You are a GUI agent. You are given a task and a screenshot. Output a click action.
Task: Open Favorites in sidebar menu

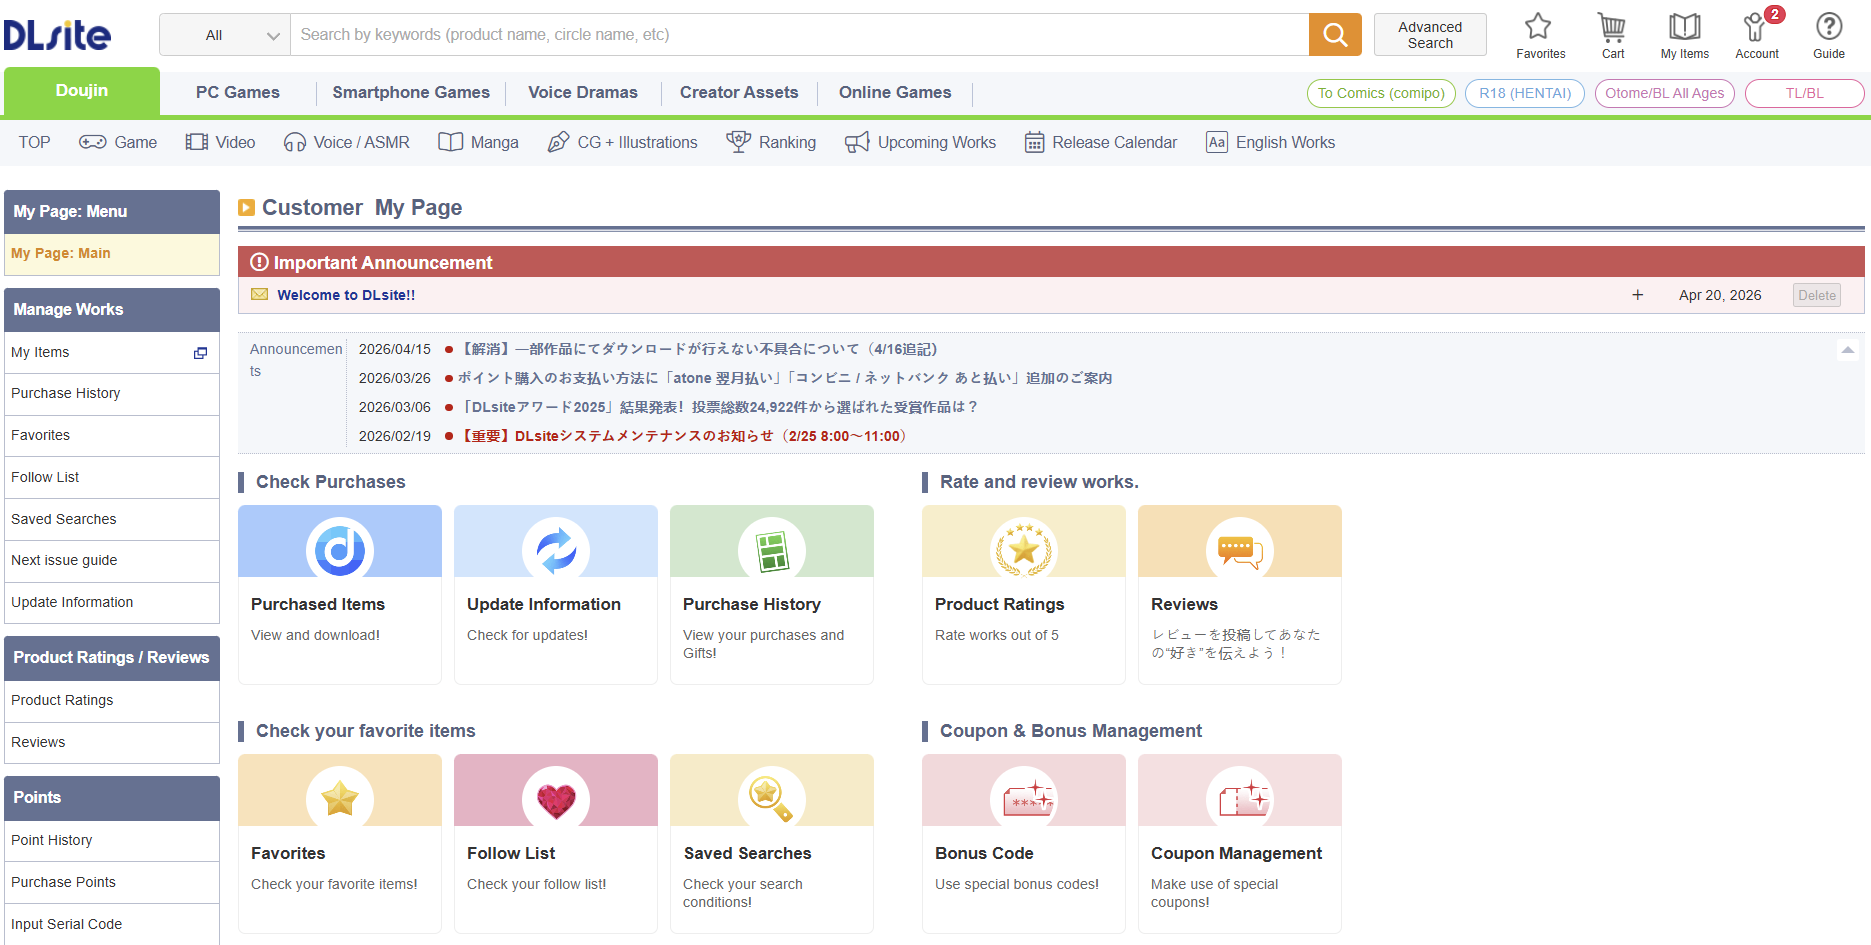112,436
